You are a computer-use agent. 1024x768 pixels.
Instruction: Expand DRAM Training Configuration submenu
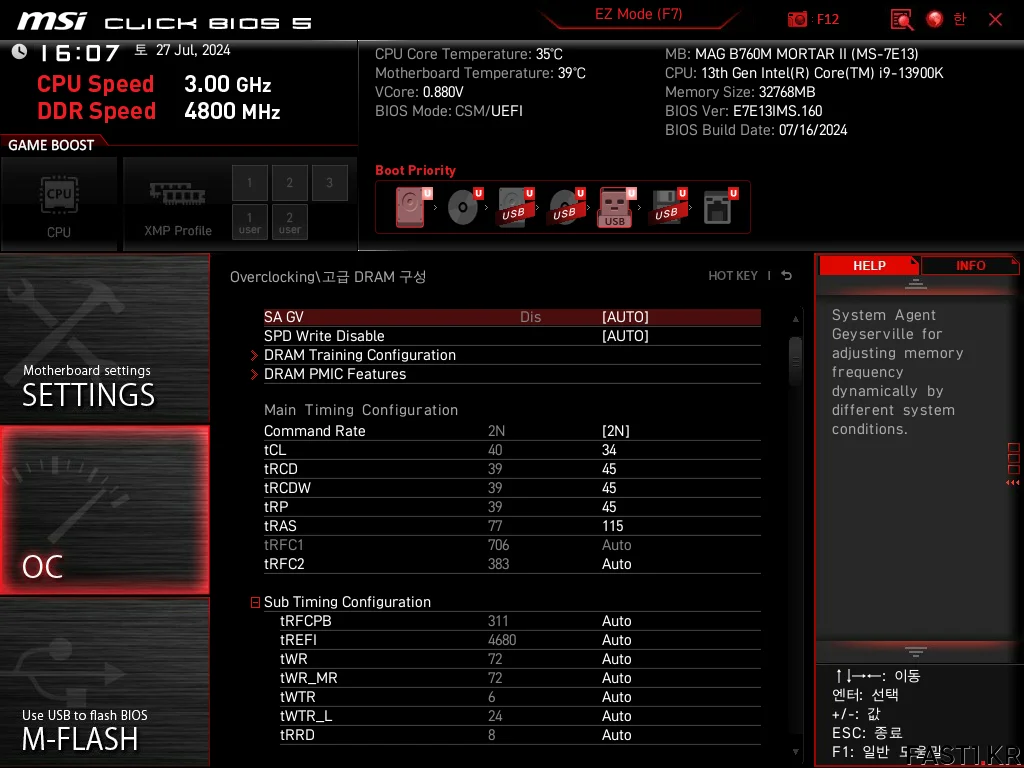tap(360, 355)
